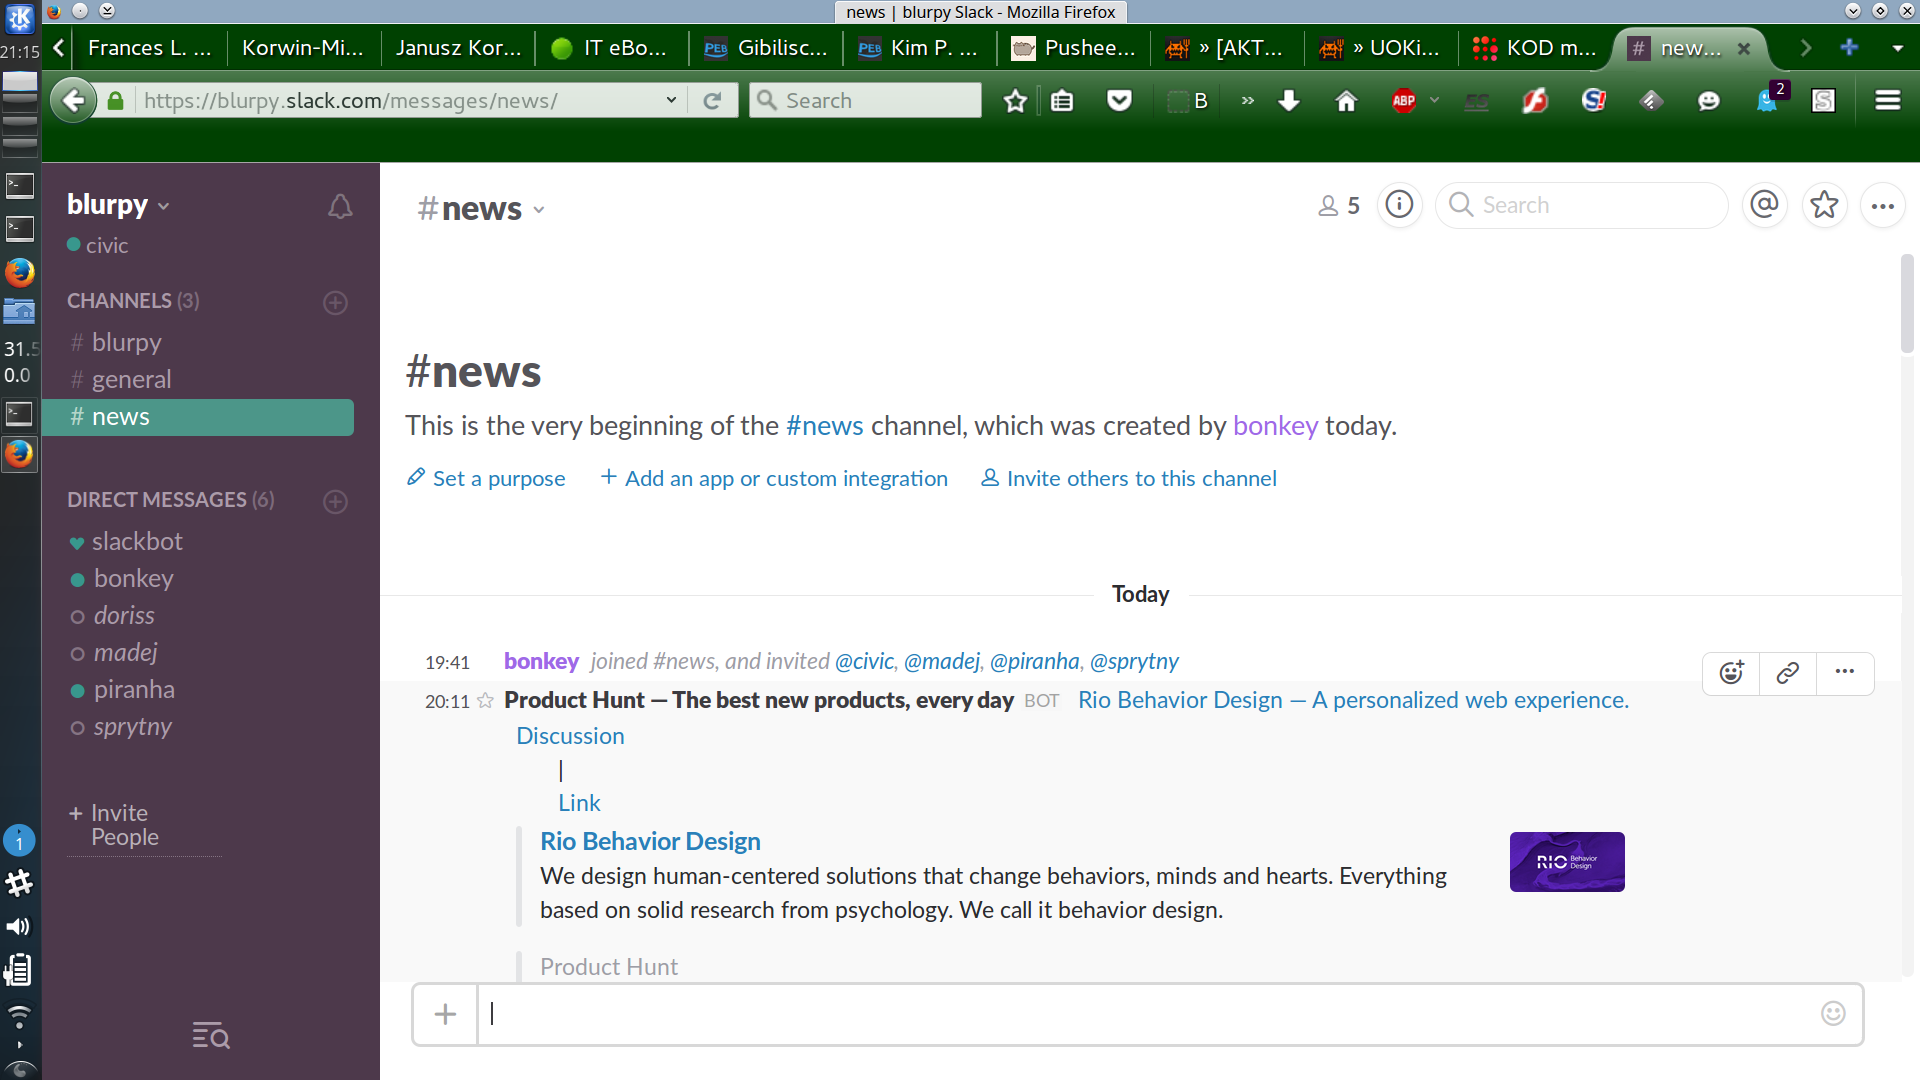Show starred items star icon in header
Screen dimensions: 1920x1080
pos(1824,205)
